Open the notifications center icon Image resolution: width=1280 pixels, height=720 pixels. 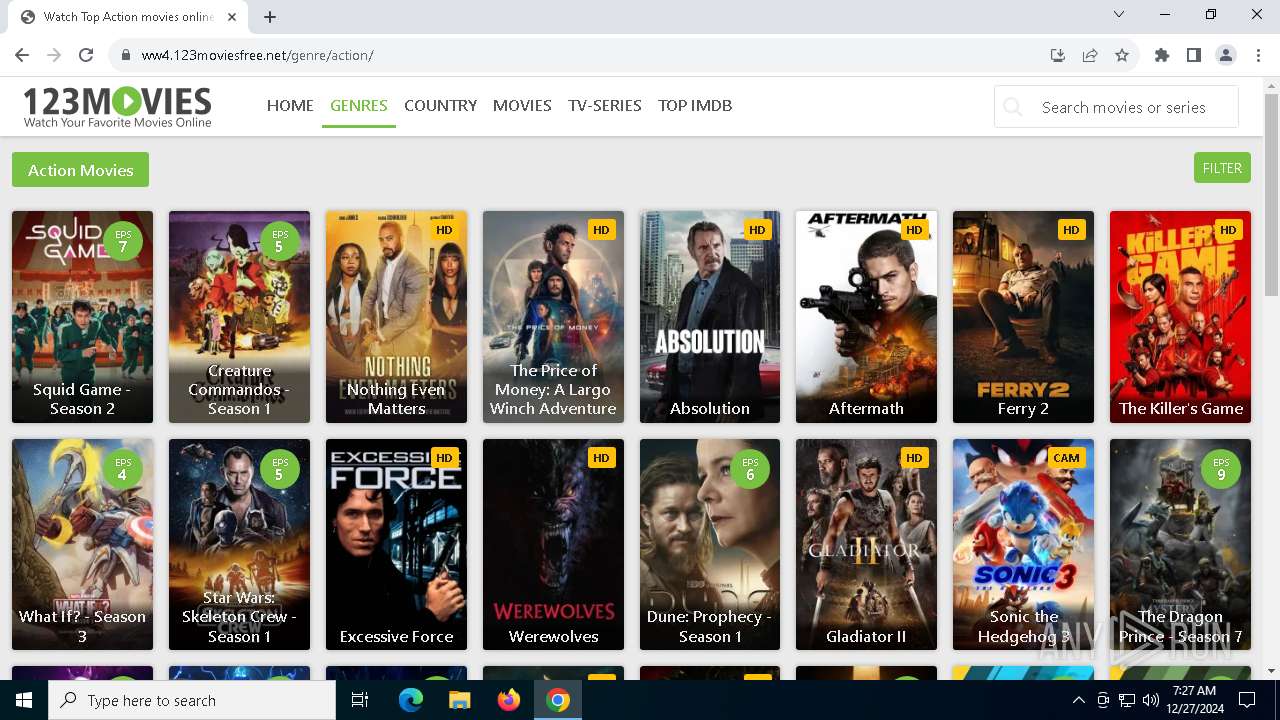click(x=1247, y=700)
